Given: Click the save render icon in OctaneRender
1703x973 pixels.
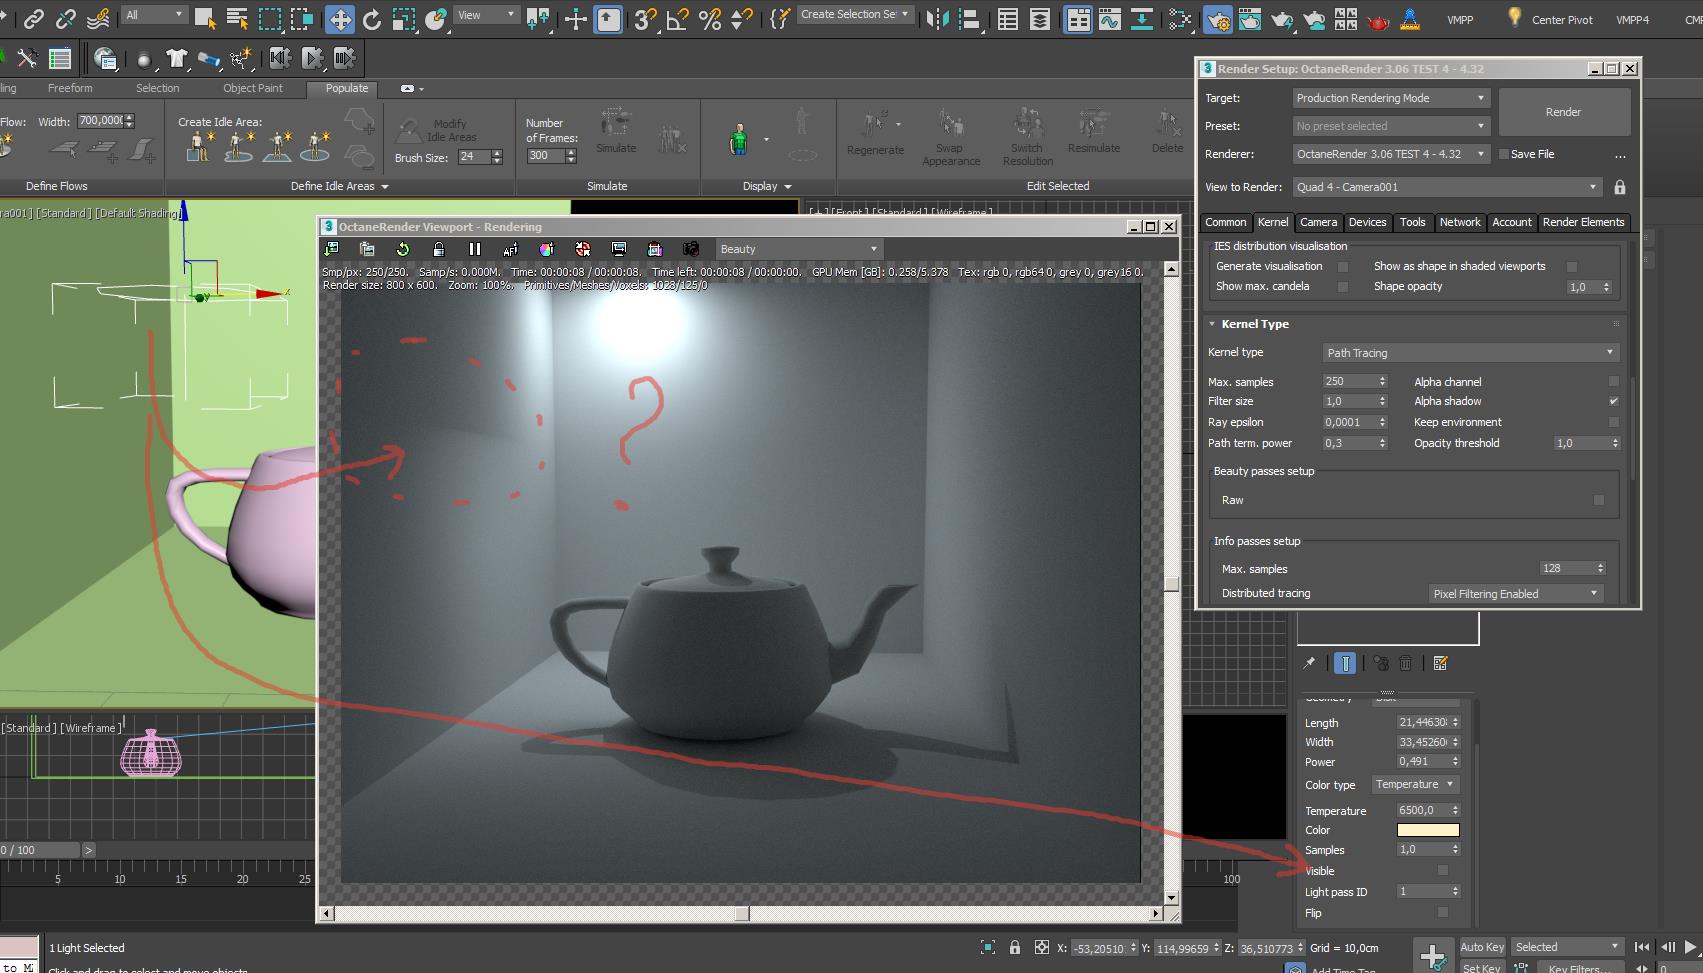Looking at the screenshot, I should coord(331,249).
